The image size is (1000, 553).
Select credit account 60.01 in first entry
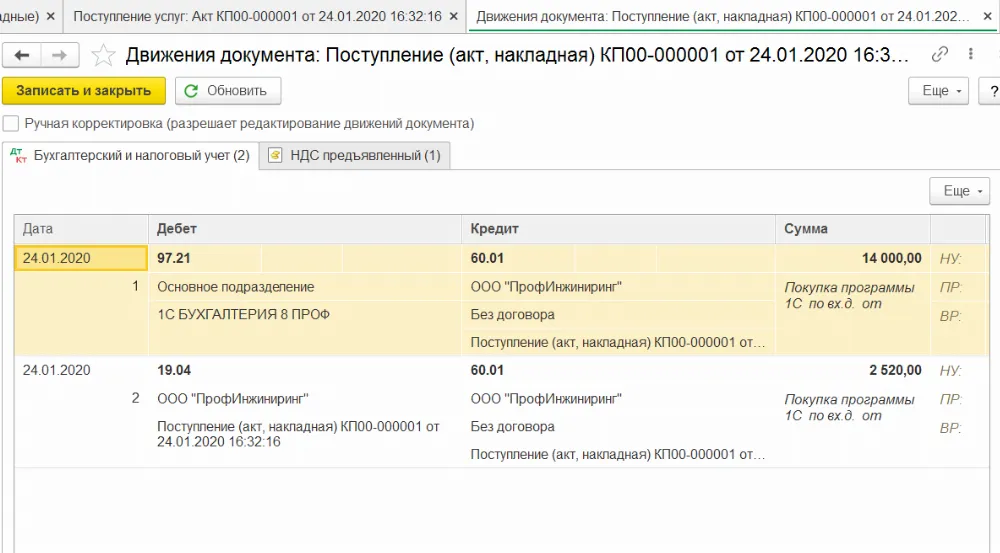487,258
